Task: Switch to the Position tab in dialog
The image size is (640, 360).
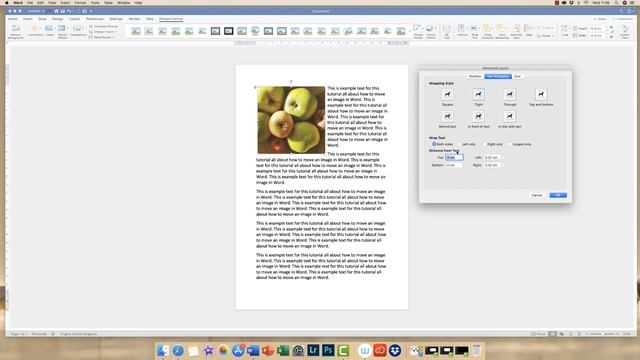Action: [x=475, y=76]
